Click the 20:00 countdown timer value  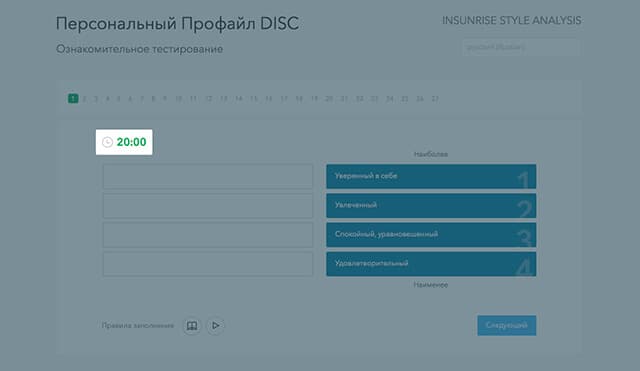click(x=131, y=142)
